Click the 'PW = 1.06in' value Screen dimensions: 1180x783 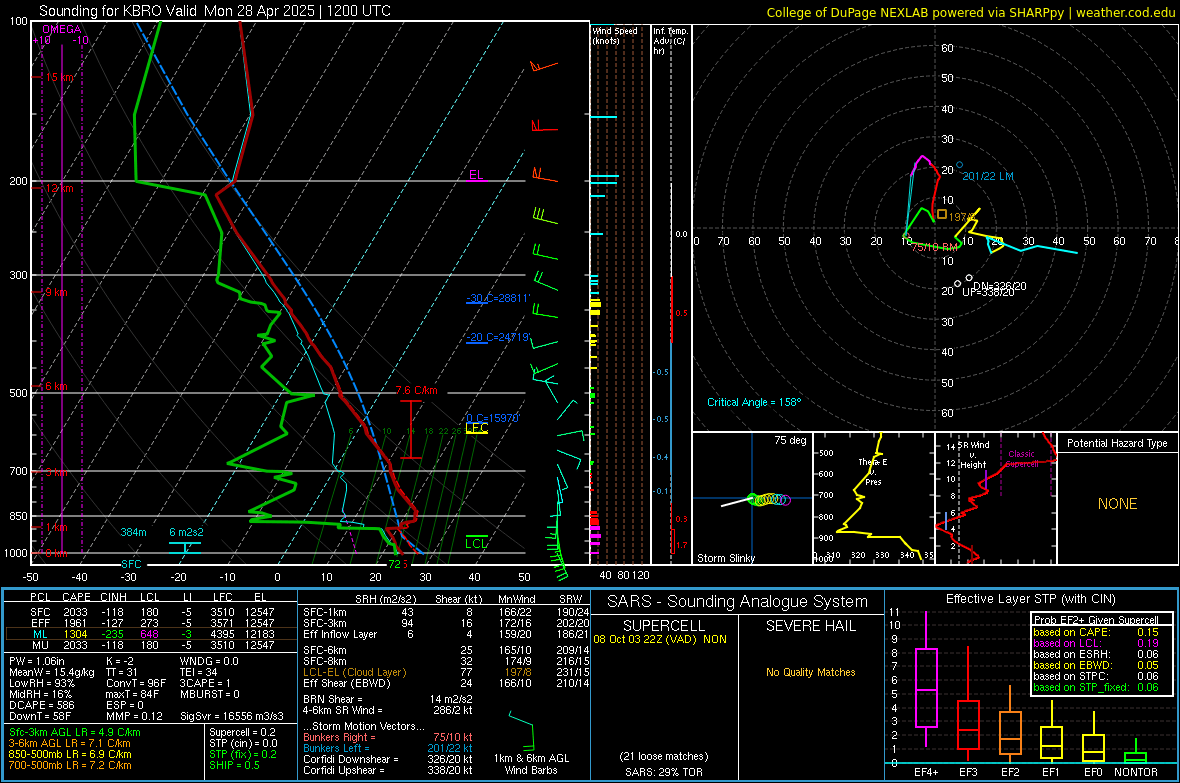[37, 661]
